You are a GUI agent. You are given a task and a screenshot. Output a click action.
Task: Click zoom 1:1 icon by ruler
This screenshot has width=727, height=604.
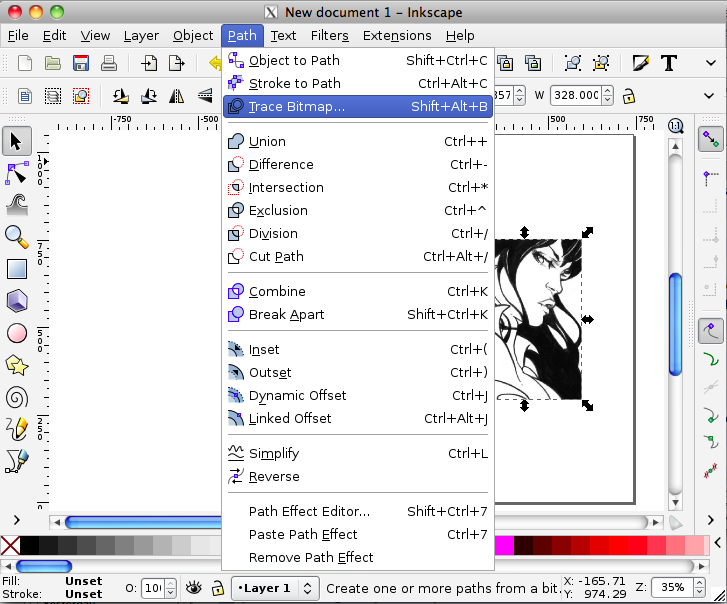676,126
